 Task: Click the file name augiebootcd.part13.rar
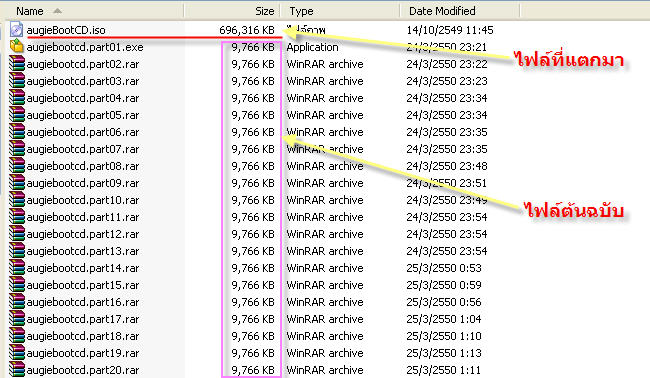click(x=83, y=251)
